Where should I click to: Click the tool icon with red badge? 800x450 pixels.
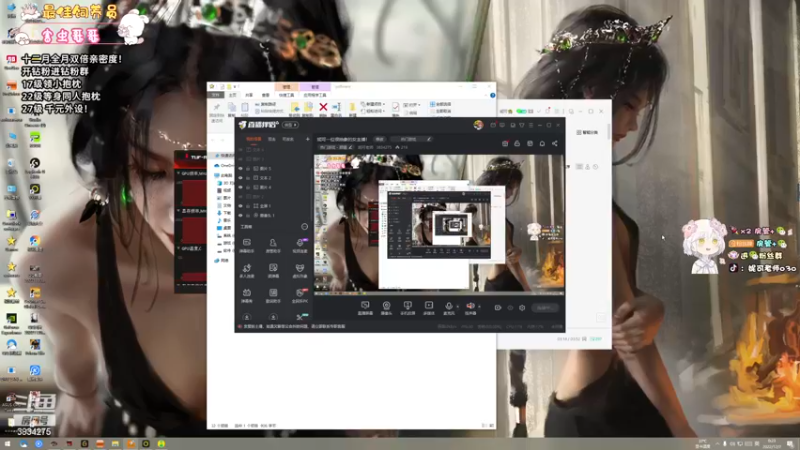300,295
